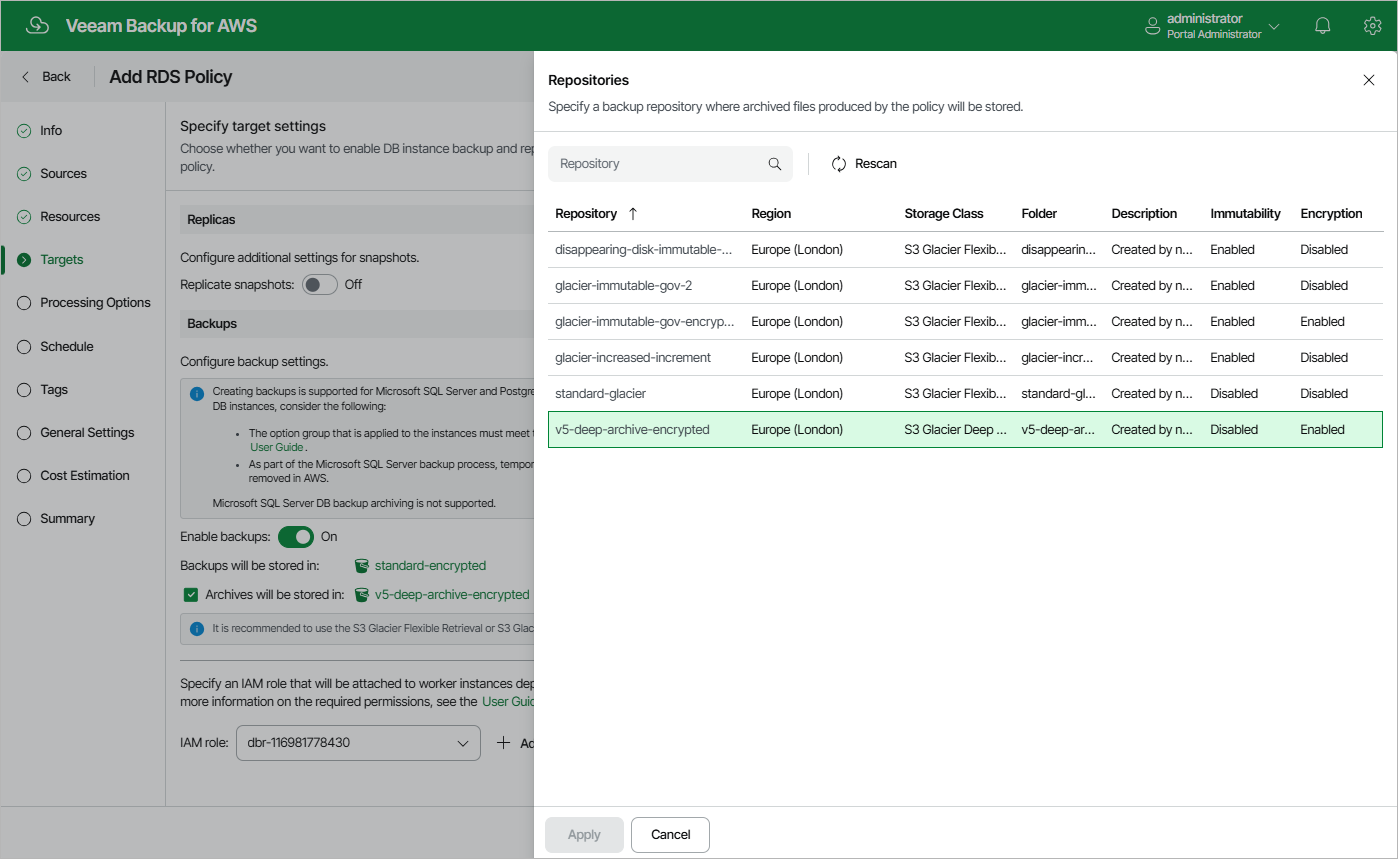Select the glacier-immutable-gov-encryp... repository row
This screenshot has height=859, width=1398.
[x=965, y=322]
